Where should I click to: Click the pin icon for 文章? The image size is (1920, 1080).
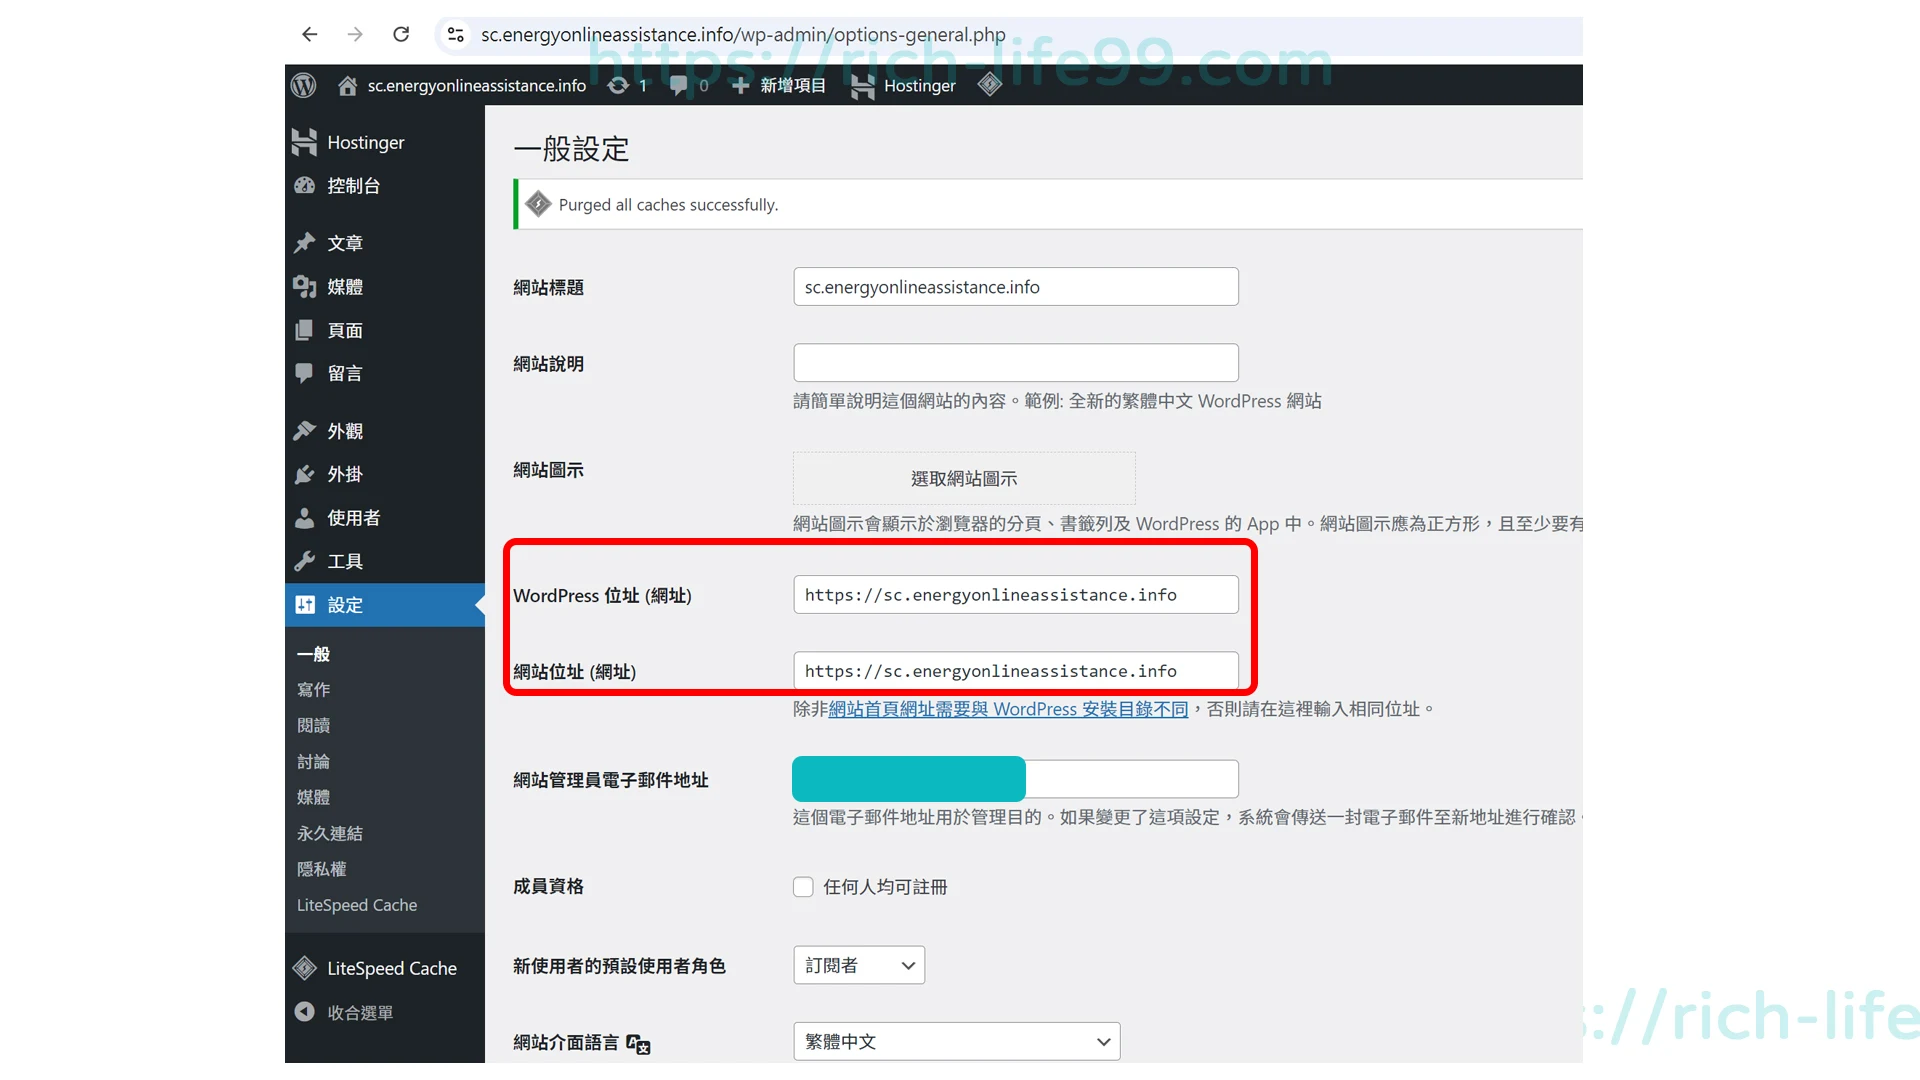point(304,243)
